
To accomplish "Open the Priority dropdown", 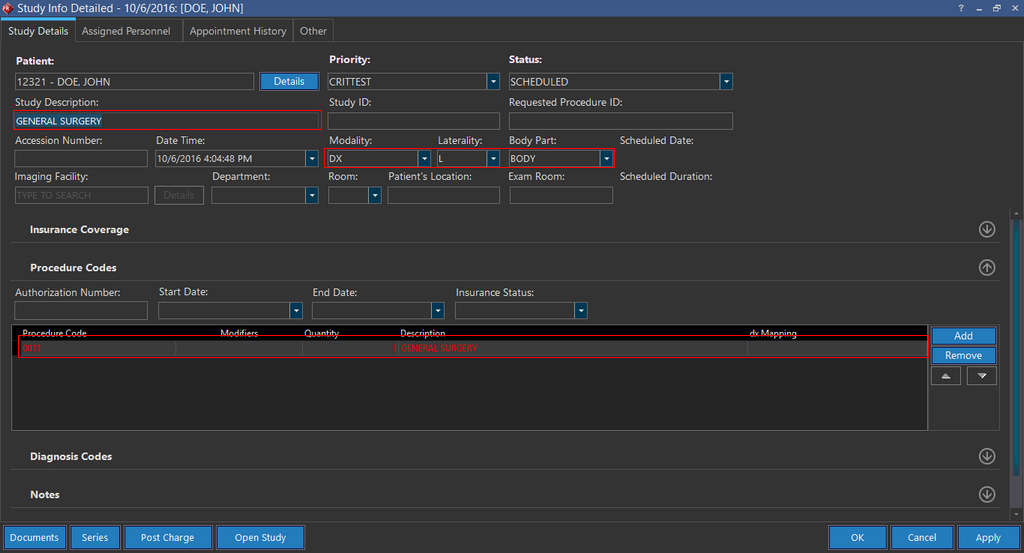I will [493, 82].
